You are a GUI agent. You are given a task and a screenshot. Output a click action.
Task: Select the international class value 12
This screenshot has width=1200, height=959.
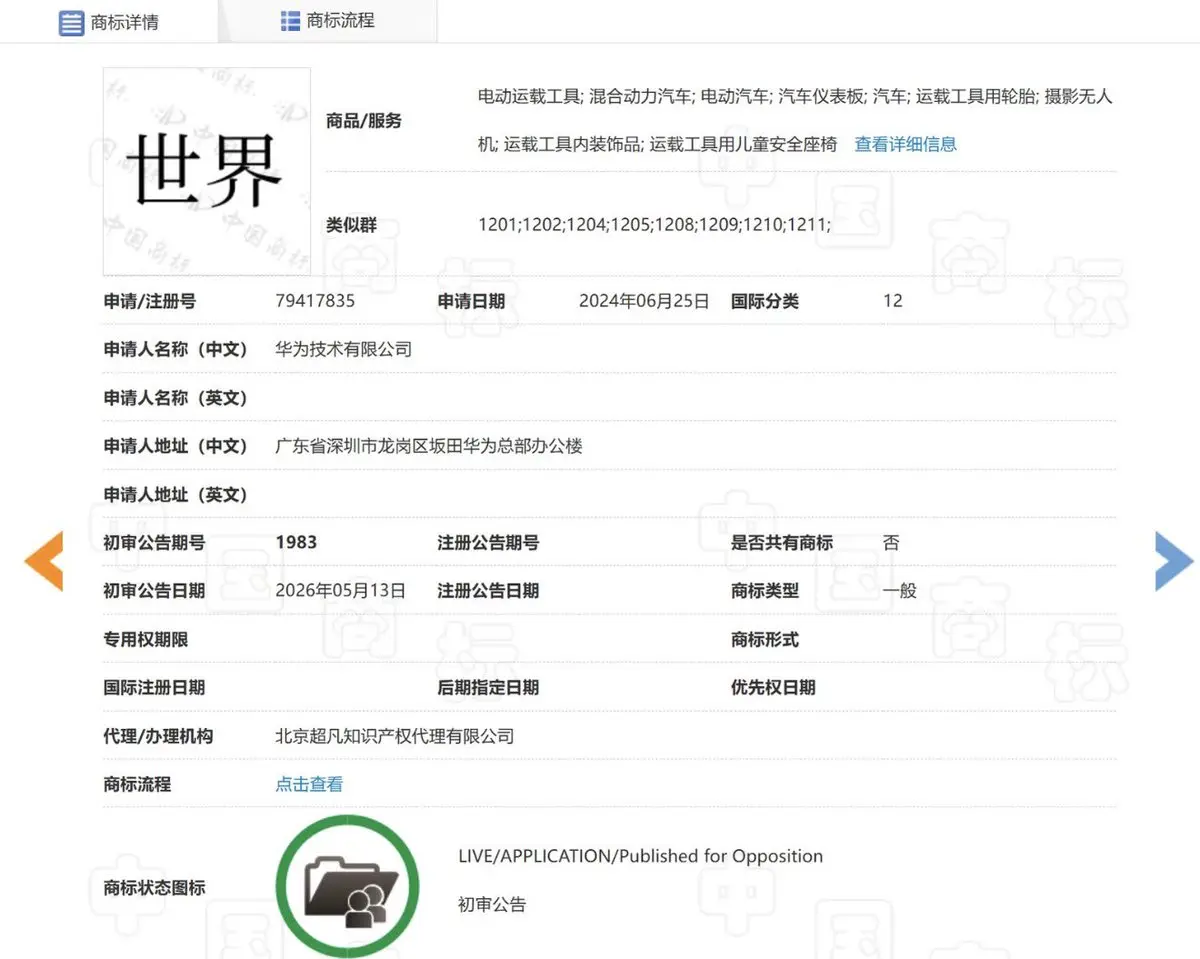(x=893, y=301)
